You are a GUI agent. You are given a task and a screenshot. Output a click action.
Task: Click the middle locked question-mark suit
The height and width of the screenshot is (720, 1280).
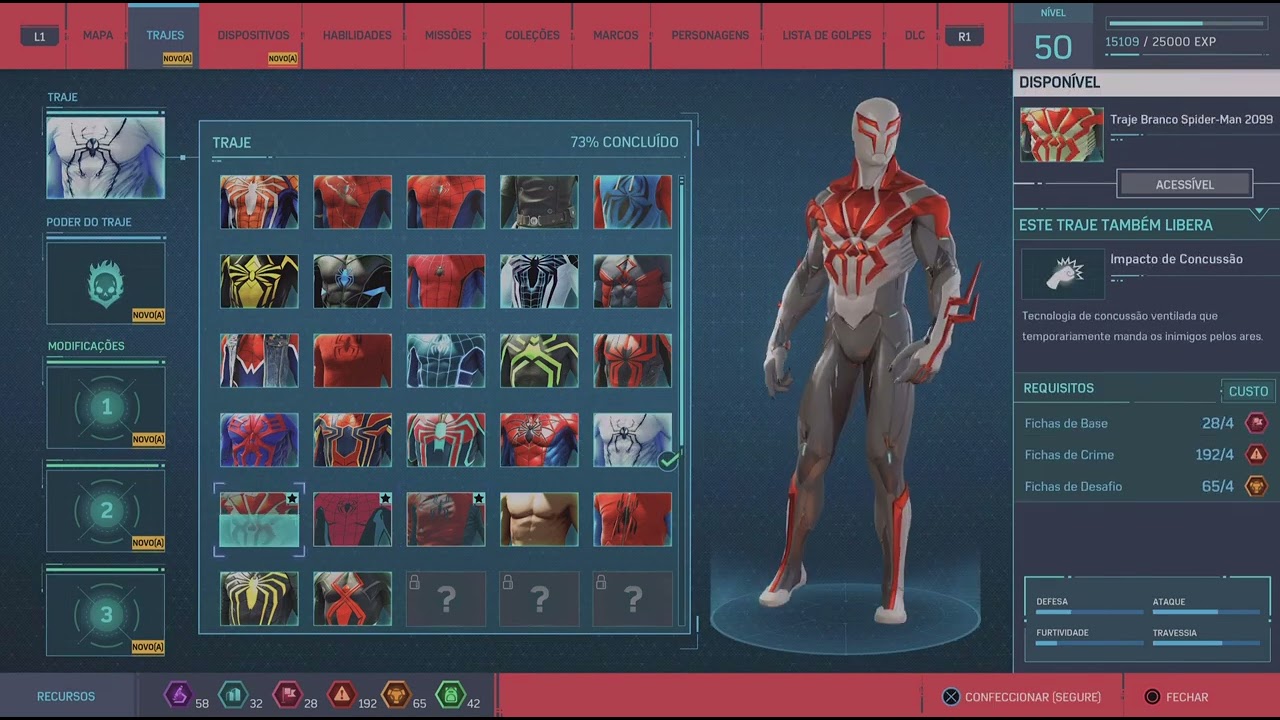(539, 598)
